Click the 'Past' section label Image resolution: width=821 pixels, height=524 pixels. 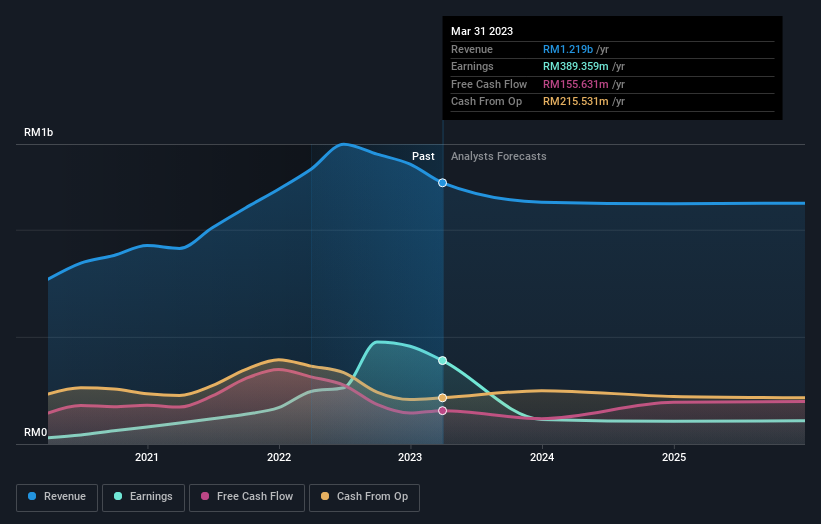(x=423, y=157)
